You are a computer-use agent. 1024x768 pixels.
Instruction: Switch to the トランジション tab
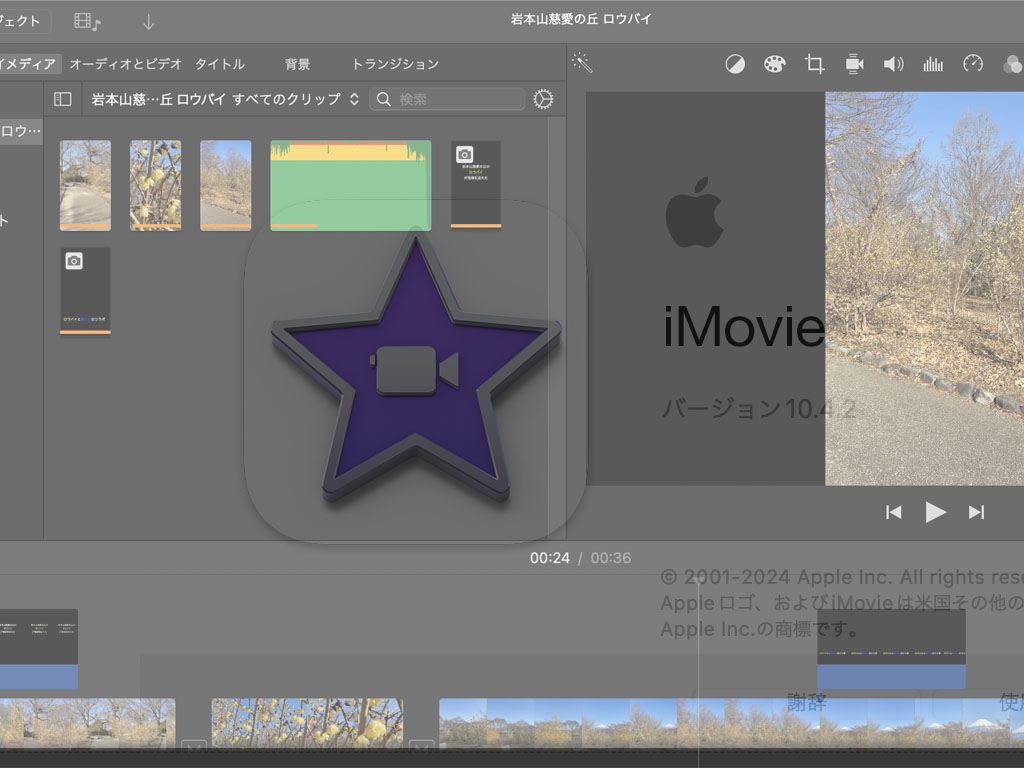point(395,64)
